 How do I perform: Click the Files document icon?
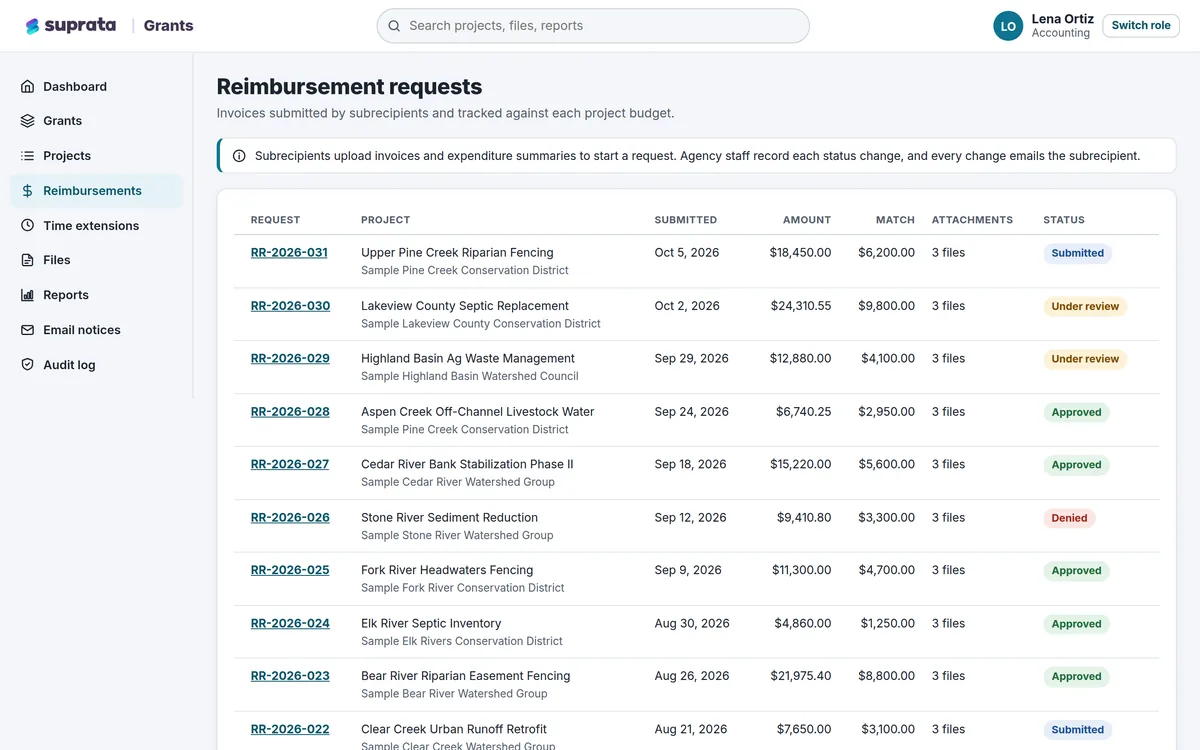coord(28,260)
